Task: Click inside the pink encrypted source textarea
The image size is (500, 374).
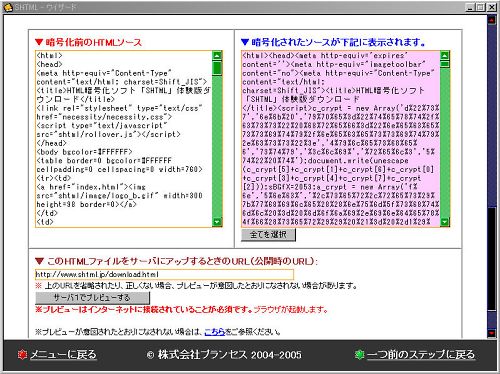Action: [341, 139]
